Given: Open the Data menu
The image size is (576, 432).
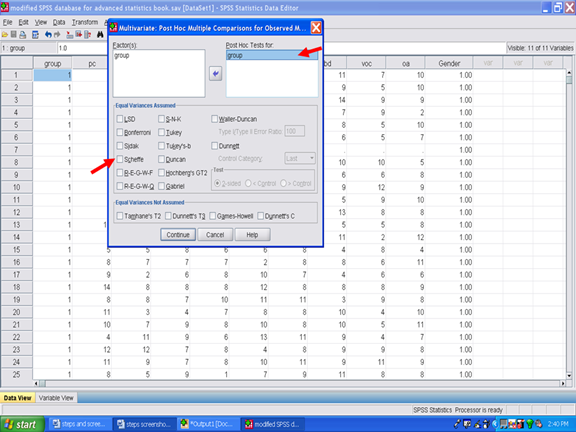Looking at the screenshot, I should click(x=59, y=22).
